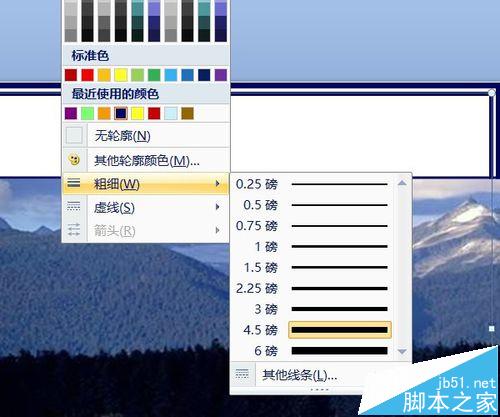Screen dimensions: 500x417
Task: Expand the 箭头 submenu arrow
Action: click(217, 230)
